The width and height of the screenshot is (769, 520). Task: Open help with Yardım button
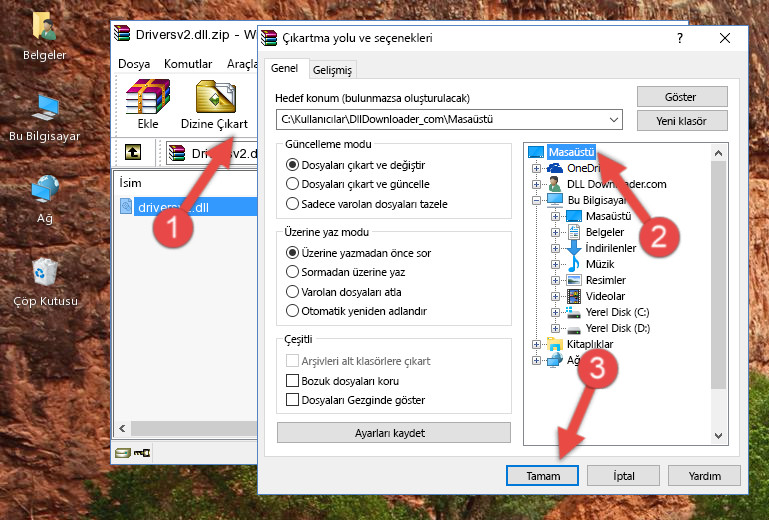pyautogui.click(x=704, y=476)
